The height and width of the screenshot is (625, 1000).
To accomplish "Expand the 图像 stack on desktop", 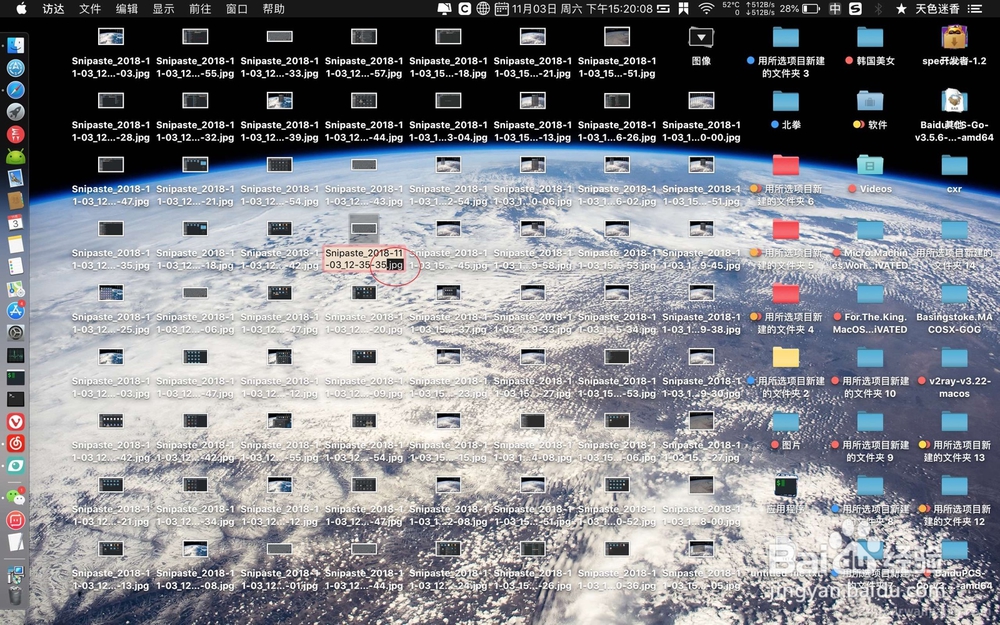I will 701,37.
